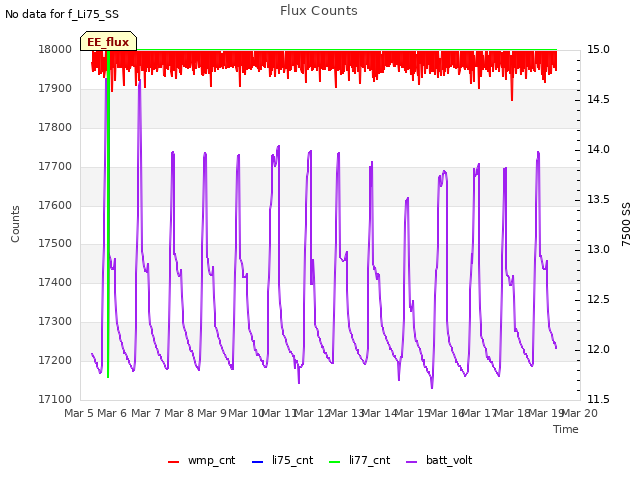Click the Flux Counts chart title

coord(319,11)
